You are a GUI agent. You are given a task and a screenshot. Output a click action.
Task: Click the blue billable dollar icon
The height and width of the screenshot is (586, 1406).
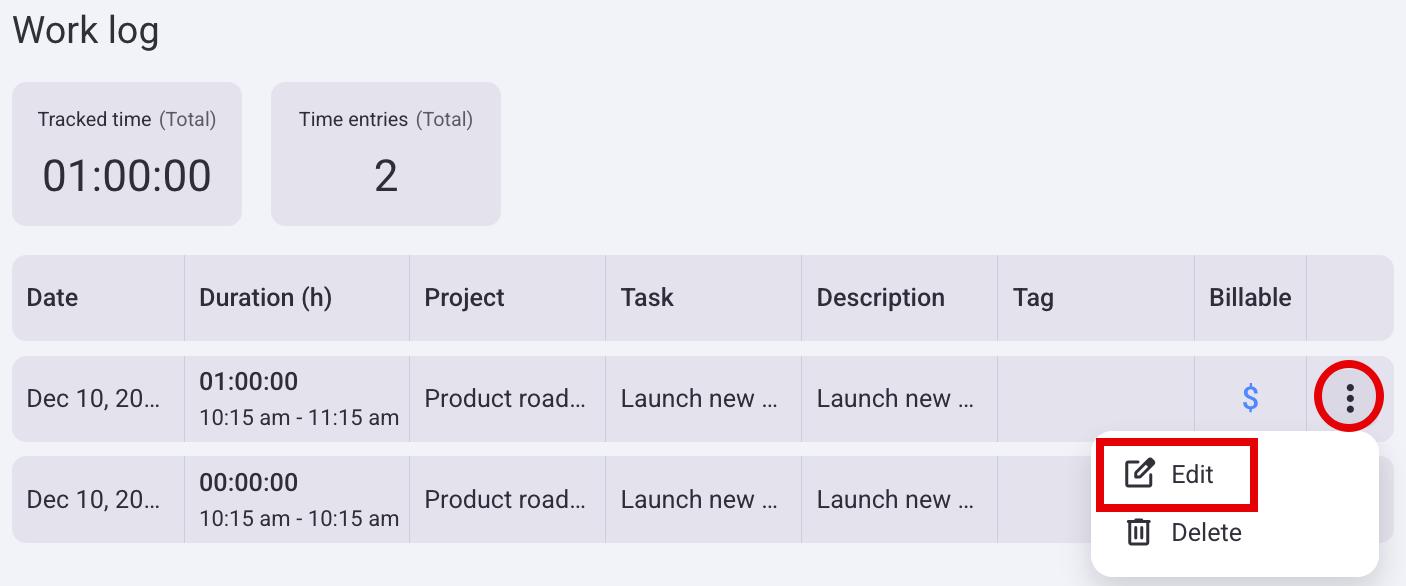pos(1250,398)
